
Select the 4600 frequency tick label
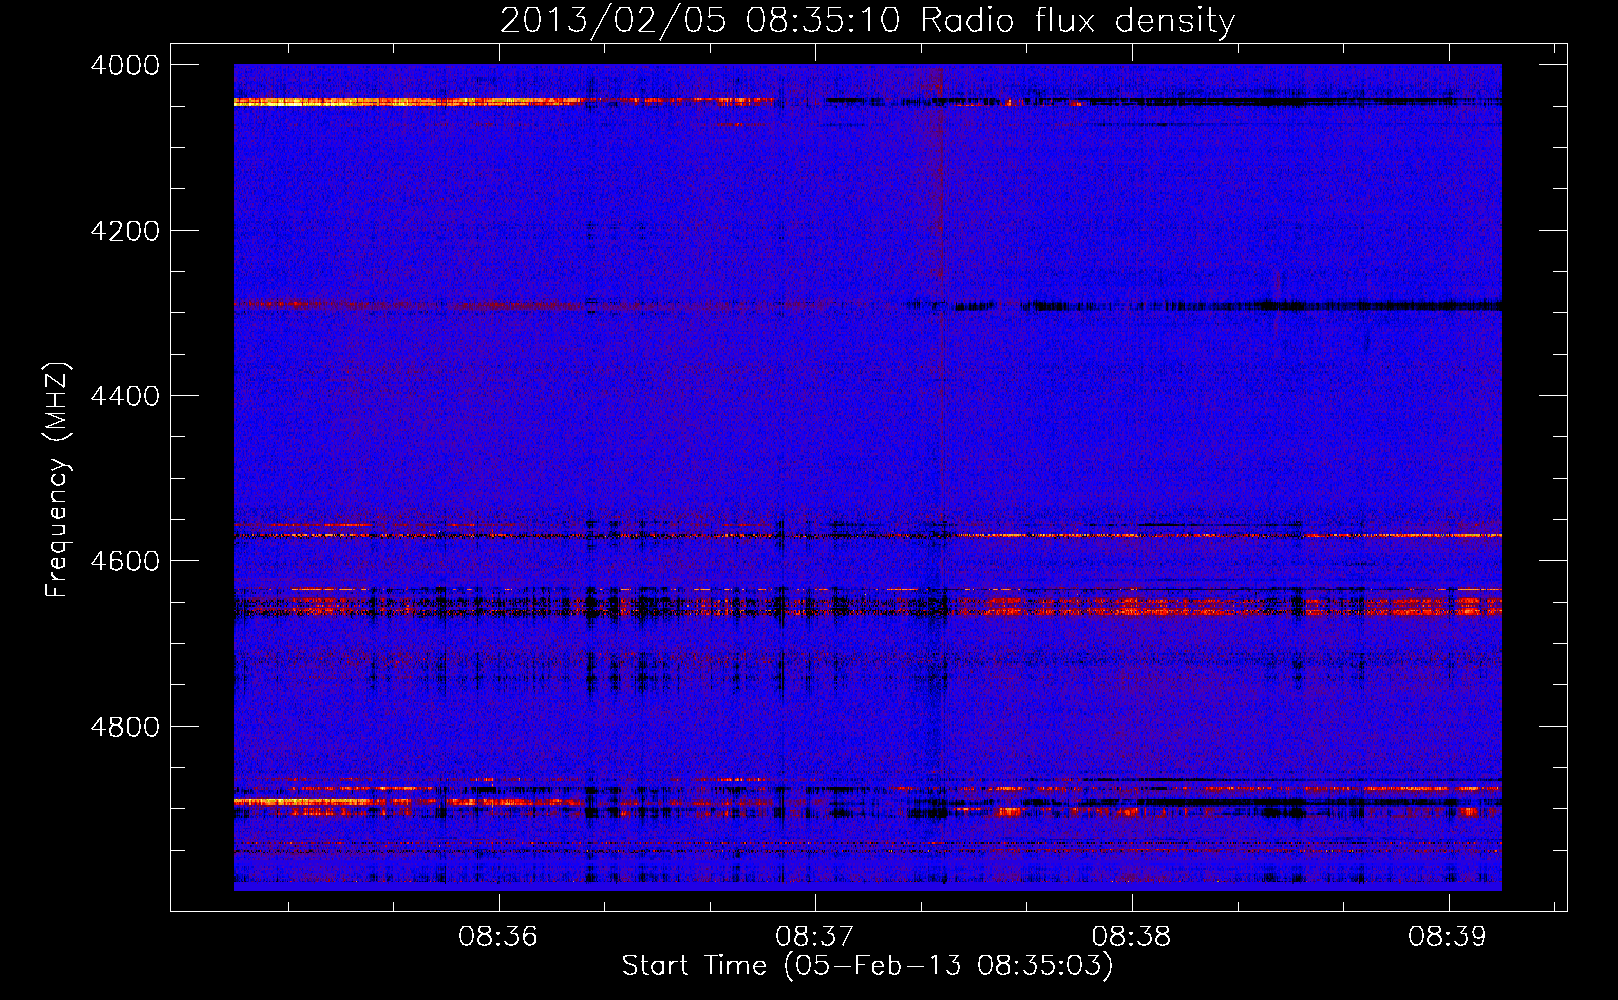coord(125,561)
